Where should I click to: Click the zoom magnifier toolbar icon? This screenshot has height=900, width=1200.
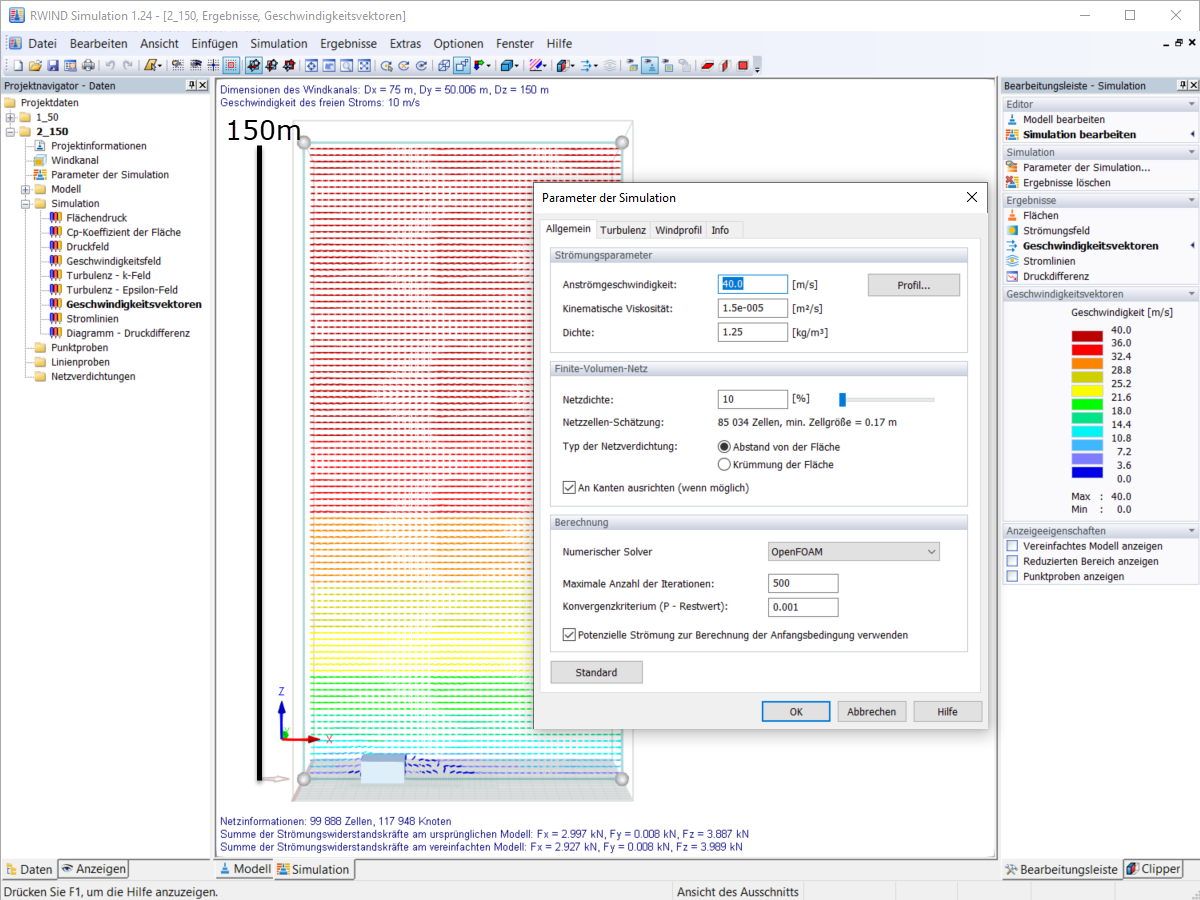[347, 66]
